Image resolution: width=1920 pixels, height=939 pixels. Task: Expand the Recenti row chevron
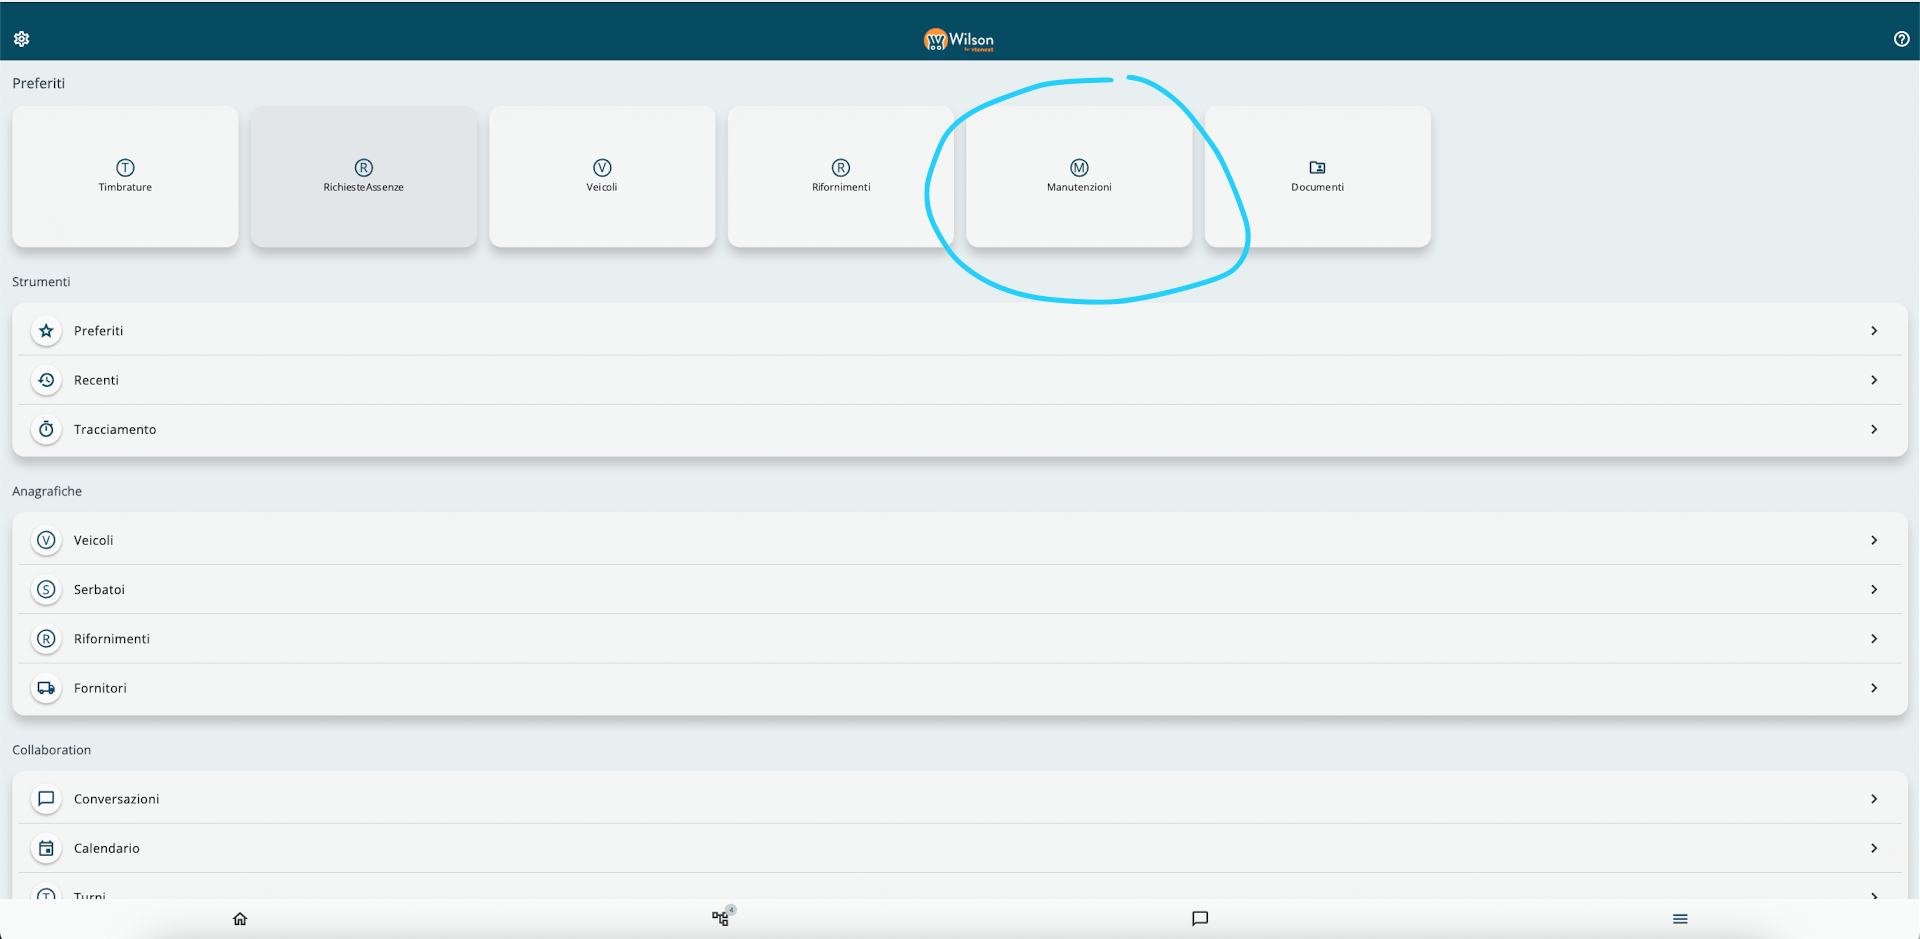point(1874,380)
